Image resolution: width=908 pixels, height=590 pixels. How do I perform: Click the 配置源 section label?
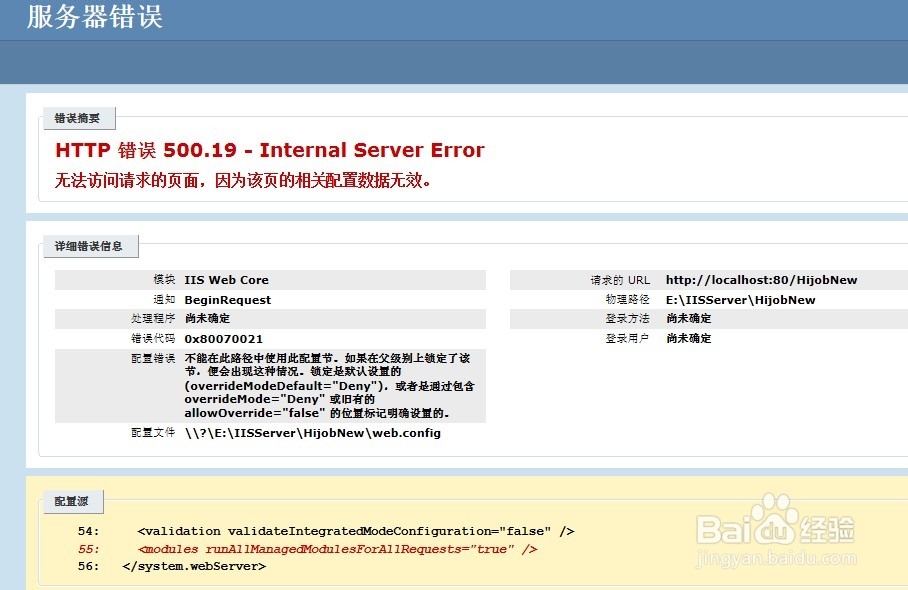tap(71, 502)
